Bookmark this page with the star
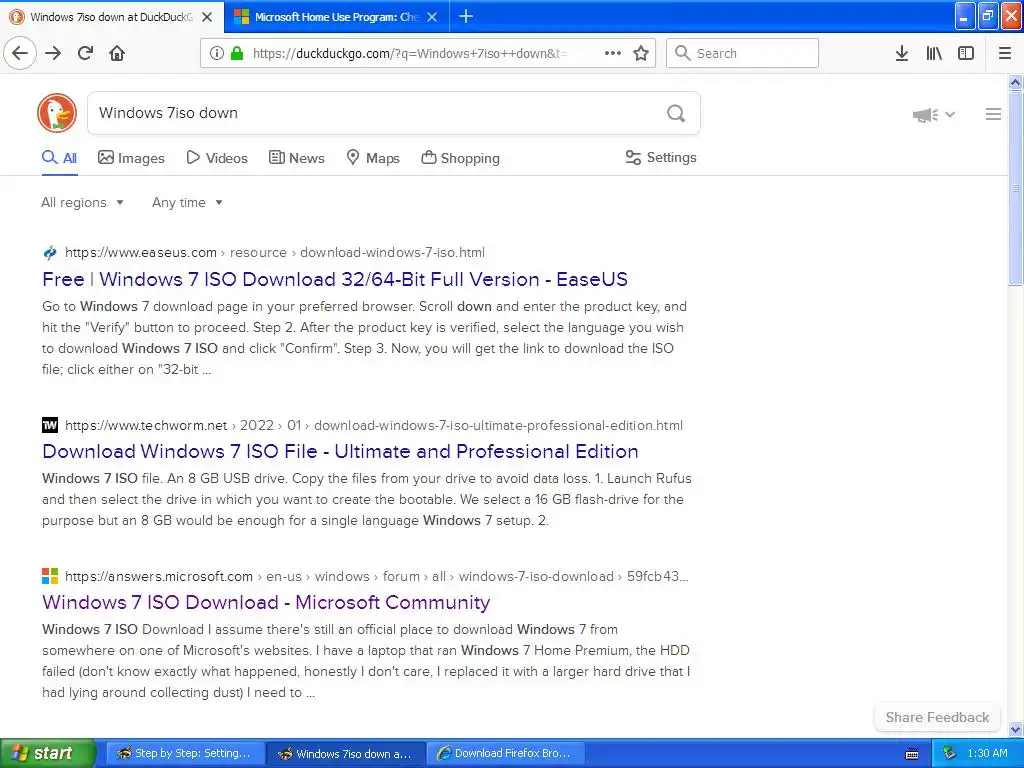Viewport: 1024px width, 768px height. [641, 53]
